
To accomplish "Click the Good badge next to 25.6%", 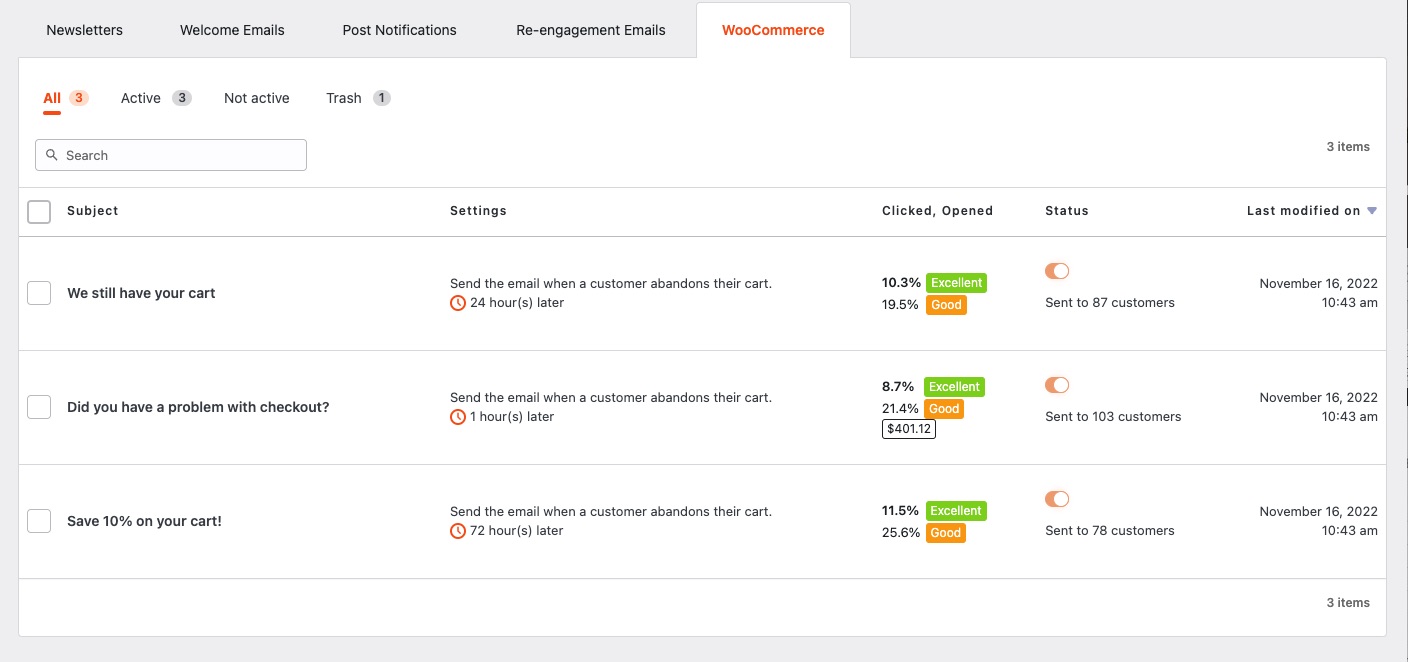I will click(x=945, y=533).
